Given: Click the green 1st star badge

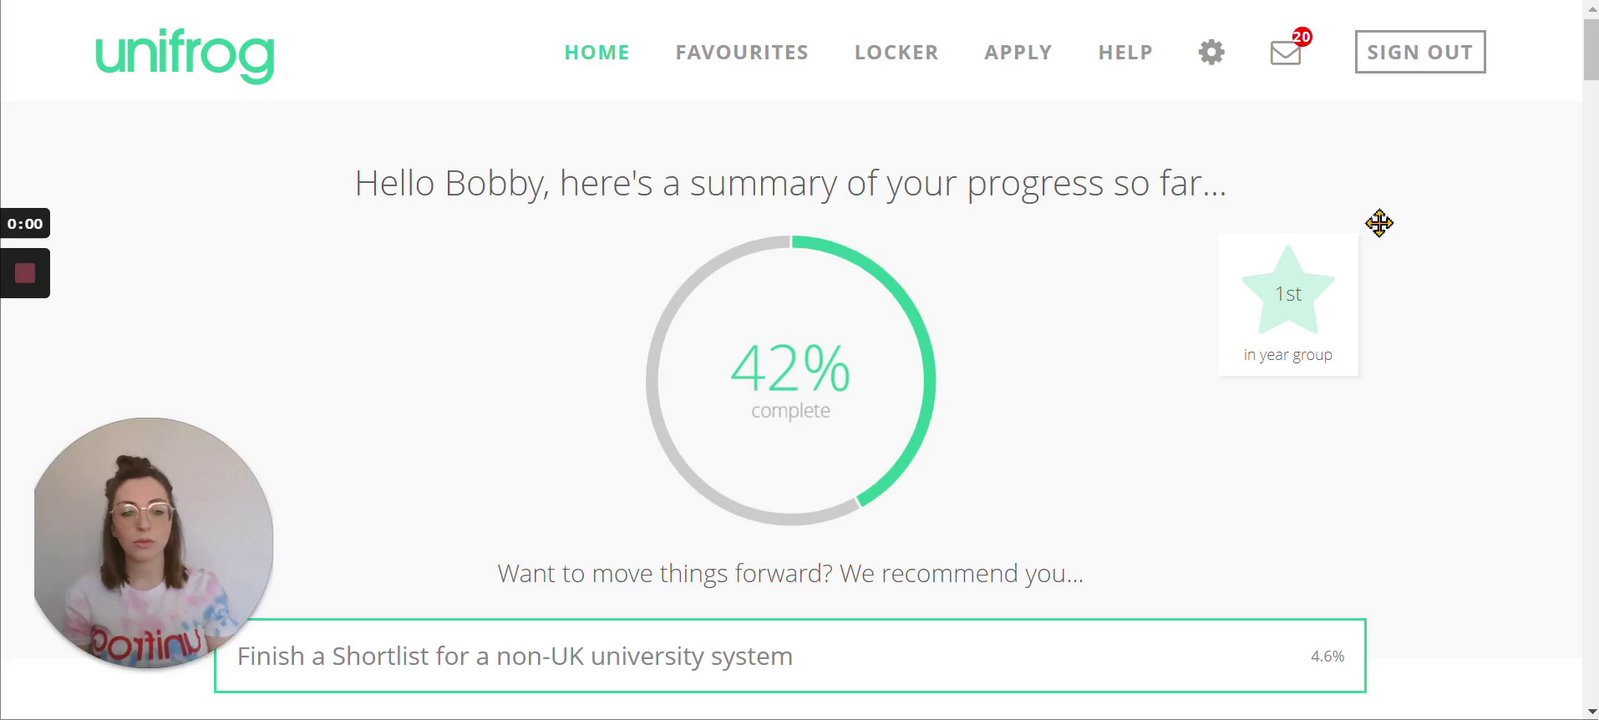Looking at the screenshot, I should (1288, 292).
